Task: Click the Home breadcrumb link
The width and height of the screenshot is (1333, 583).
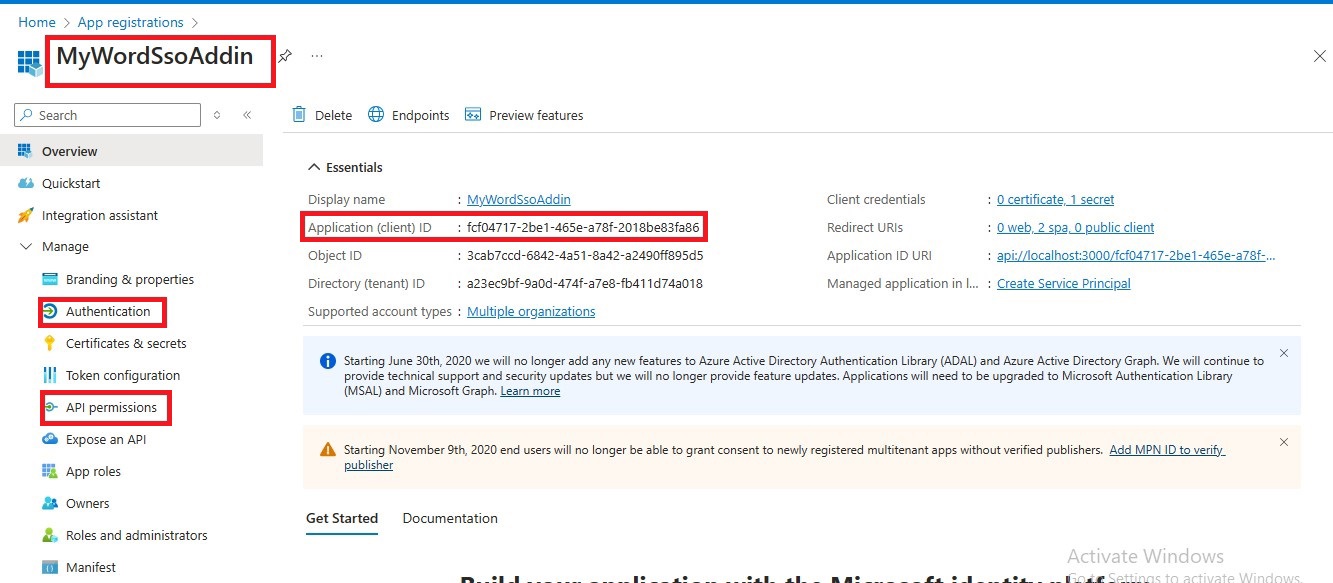Action: tap(37, 22)
